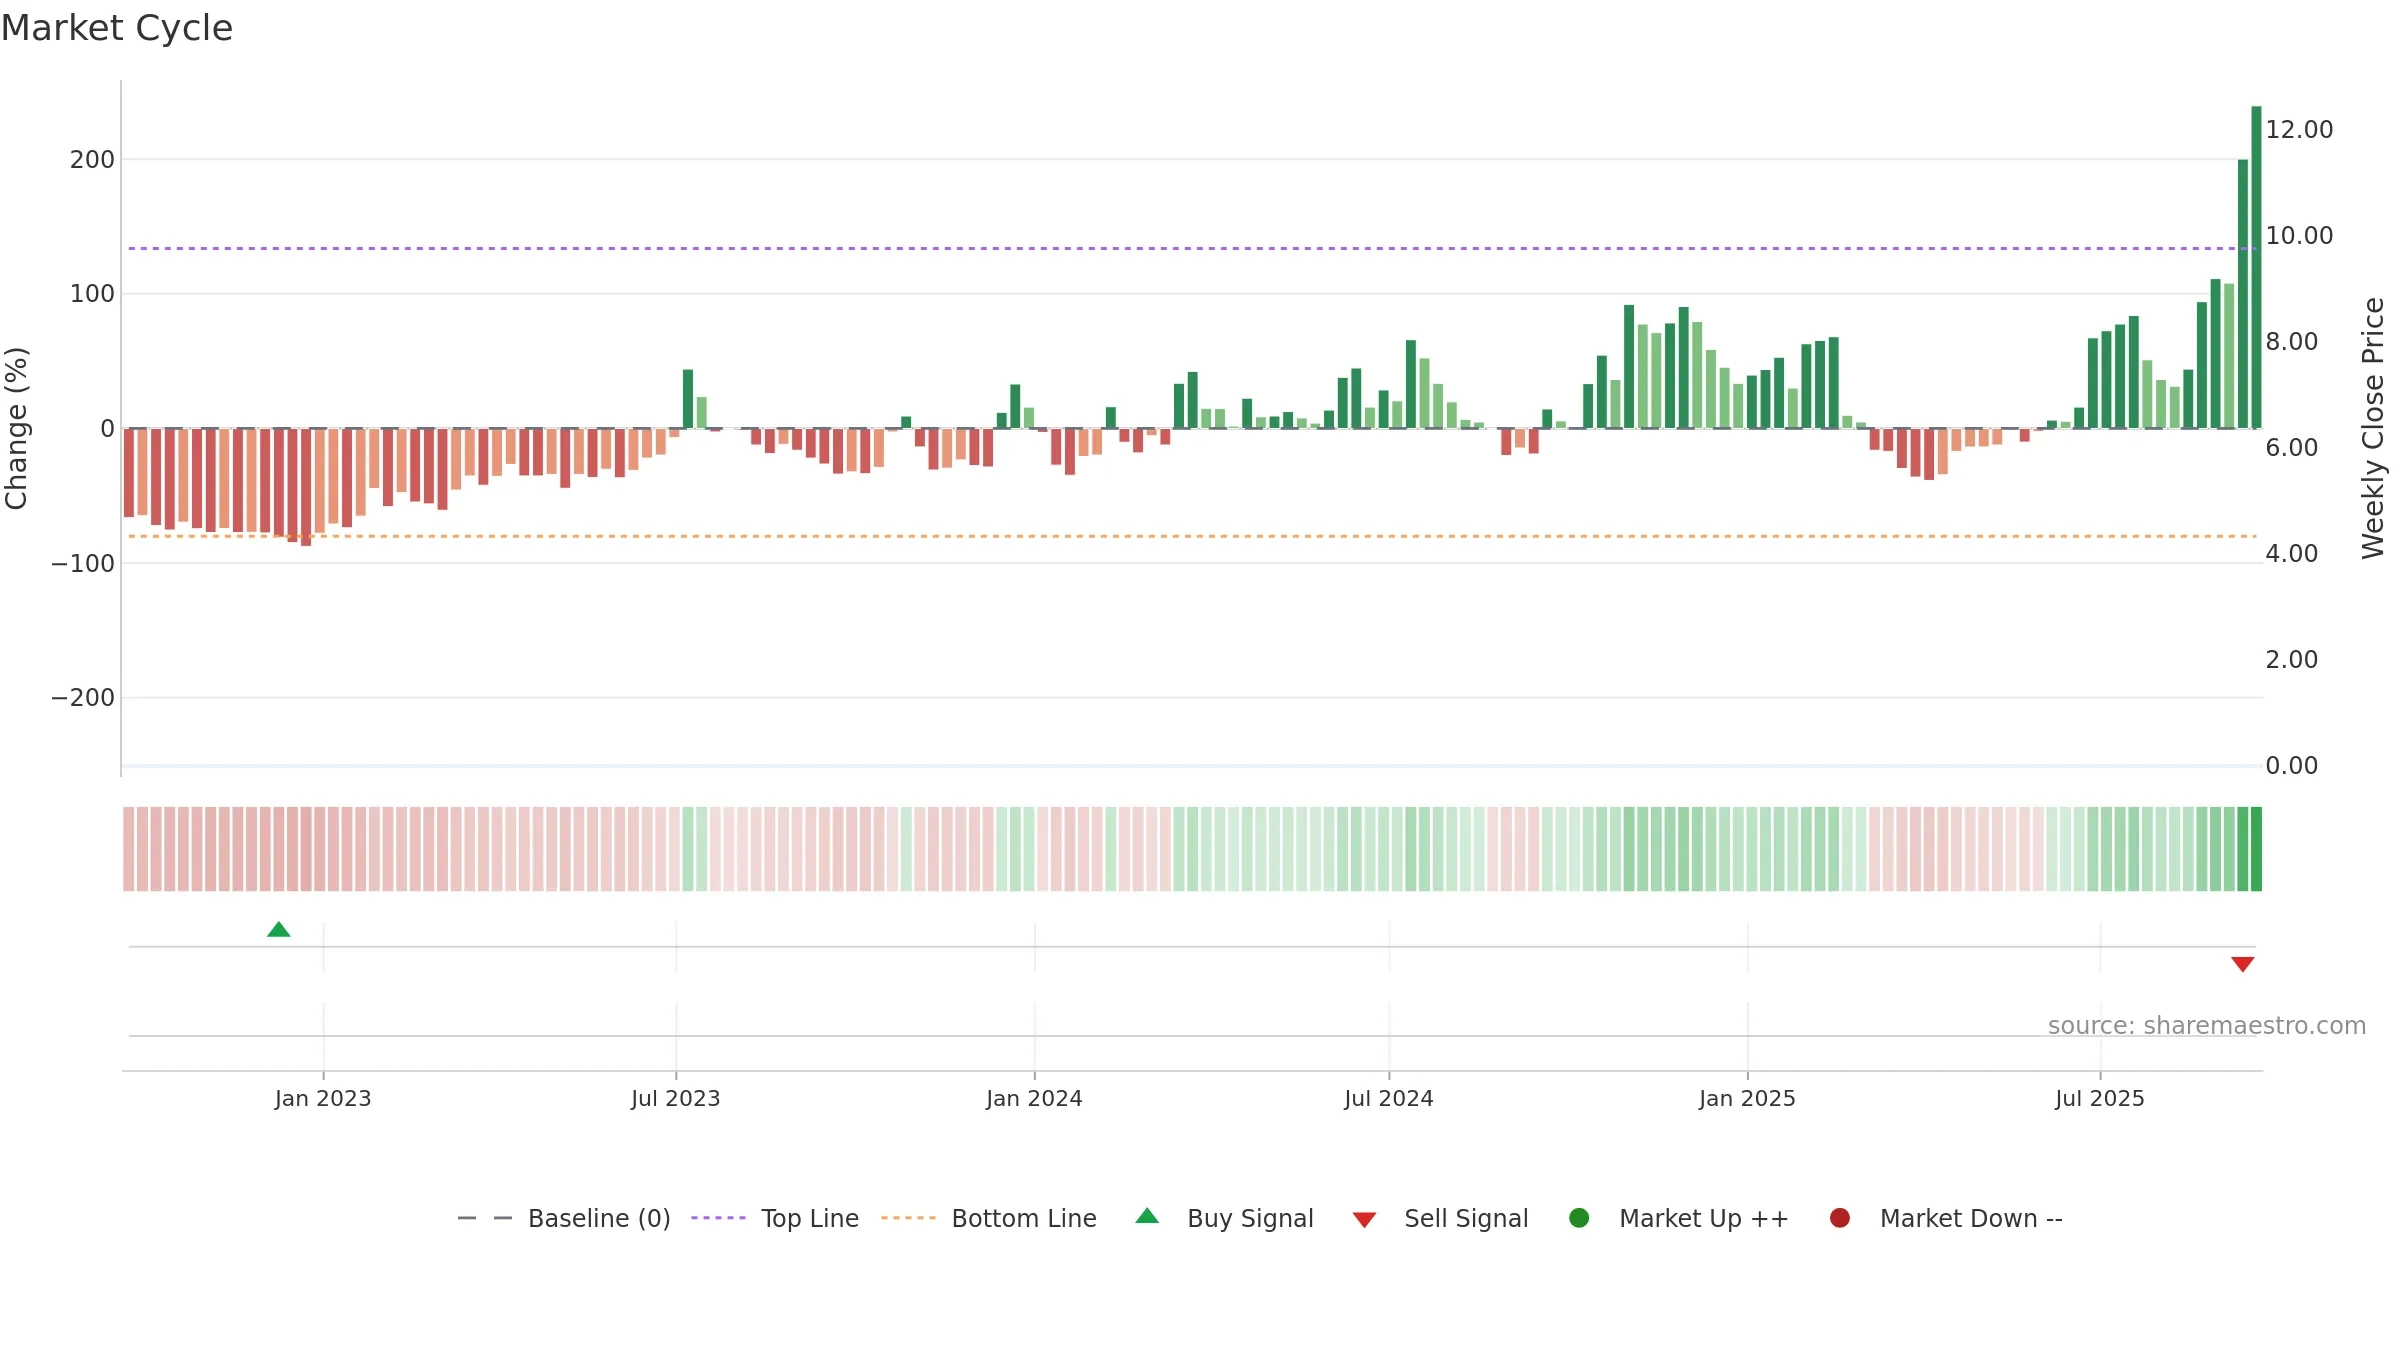Click the Change (%) axis title
2400x1350 pixels.
(x=16, y=428)
